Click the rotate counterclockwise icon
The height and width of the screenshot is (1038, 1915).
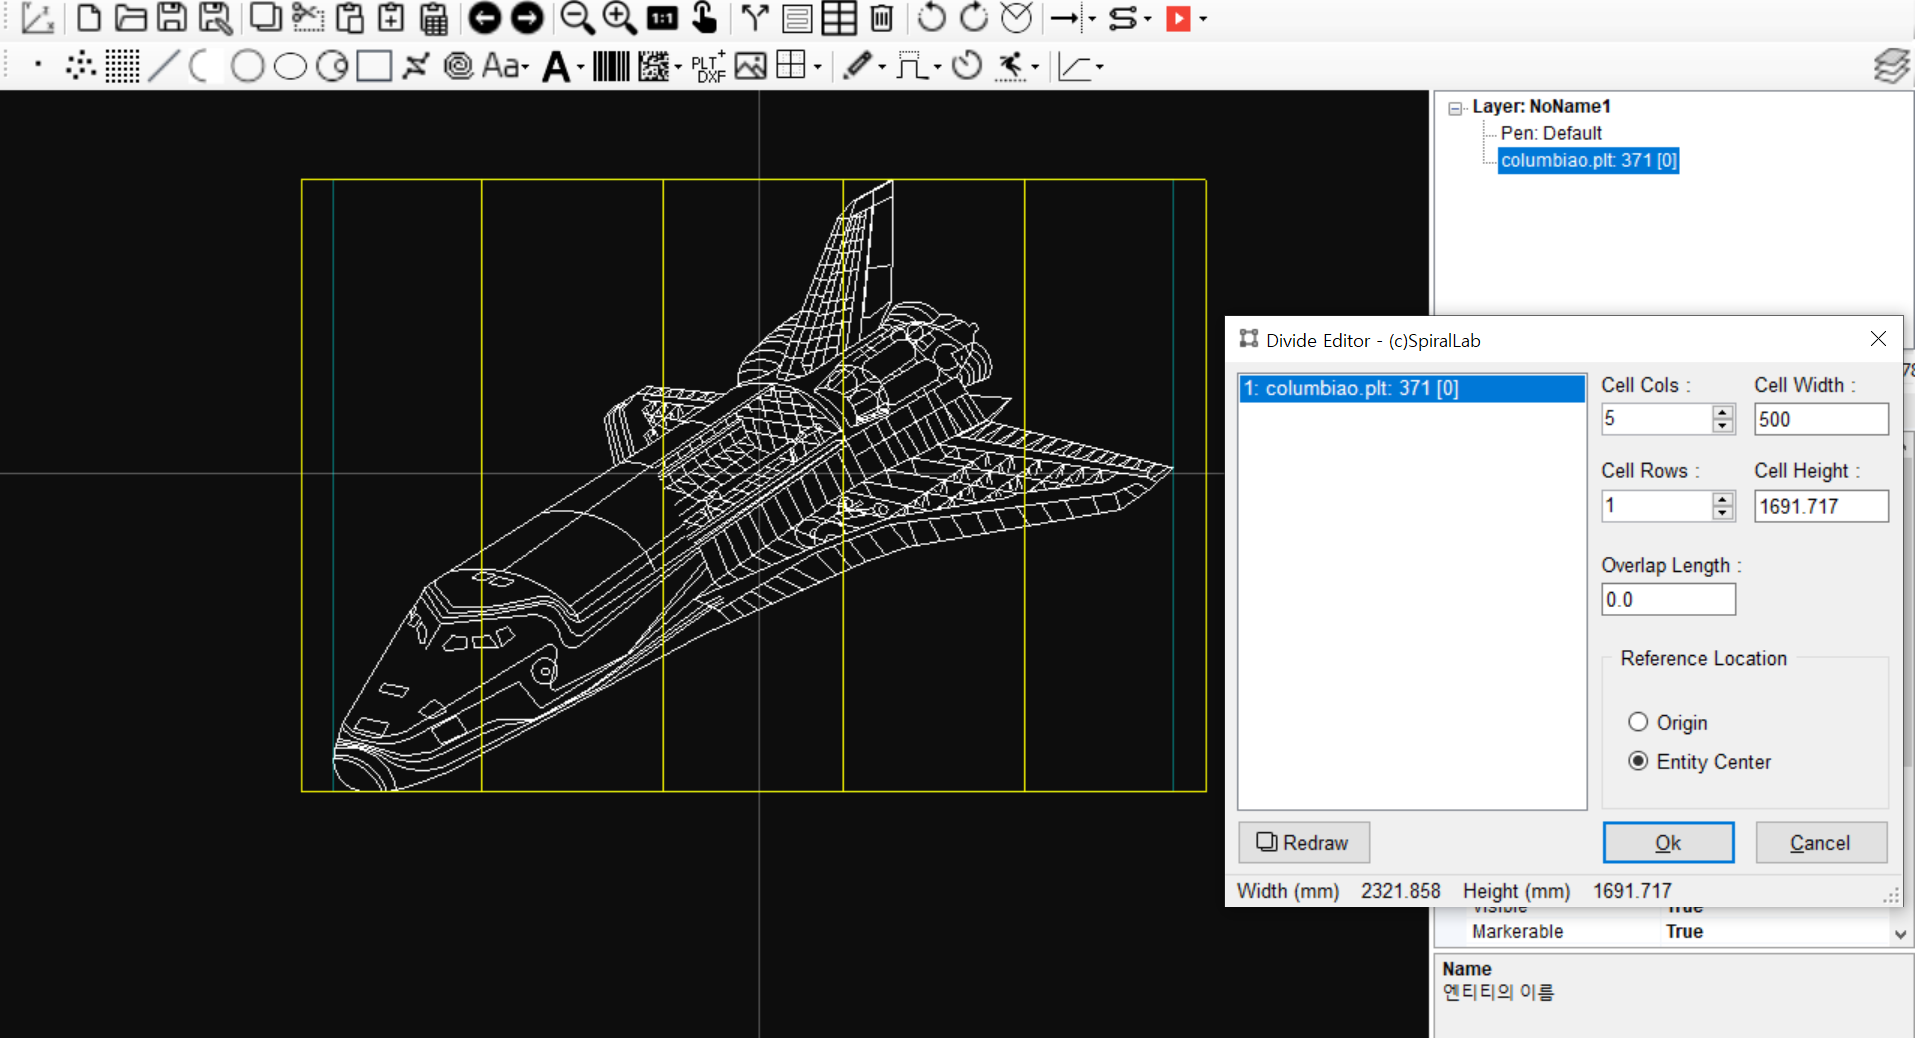pyautogui.click(x=931, y=18)
